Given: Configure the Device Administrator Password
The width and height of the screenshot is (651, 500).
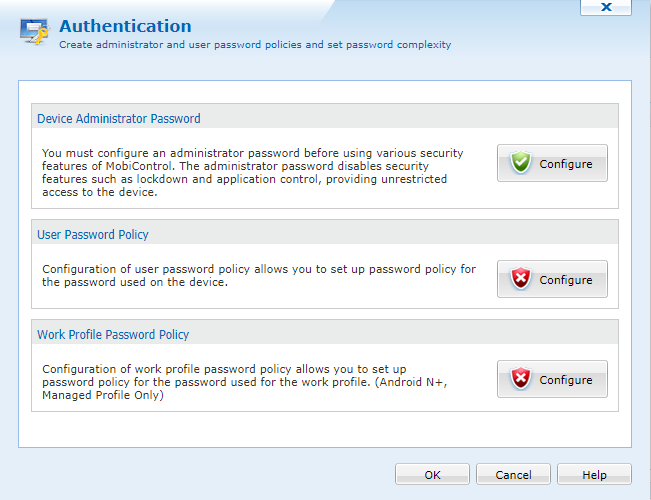Looking at the screenshot, I should [x=552, y=164].
